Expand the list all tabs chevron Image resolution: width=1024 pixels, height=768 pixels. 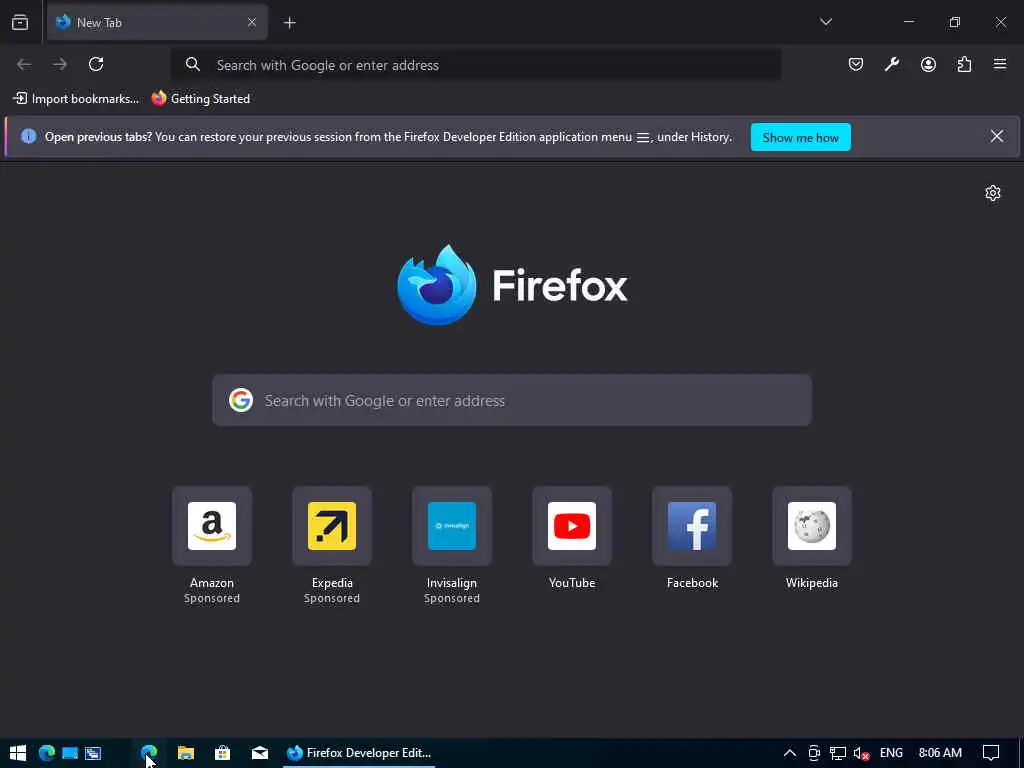pos(825,22)
